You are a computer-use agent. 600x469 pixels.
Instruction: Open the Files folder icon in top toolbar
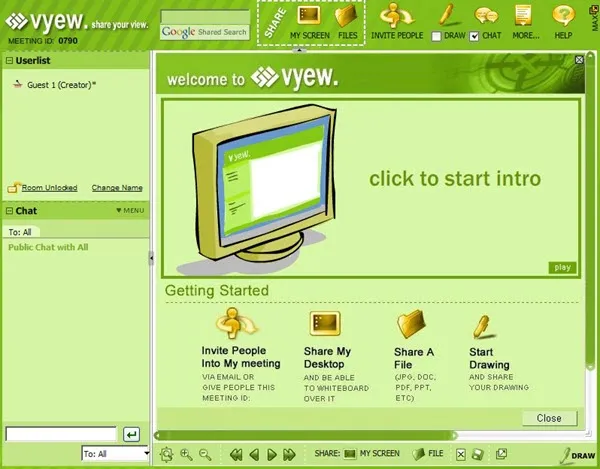click(346, 16)
